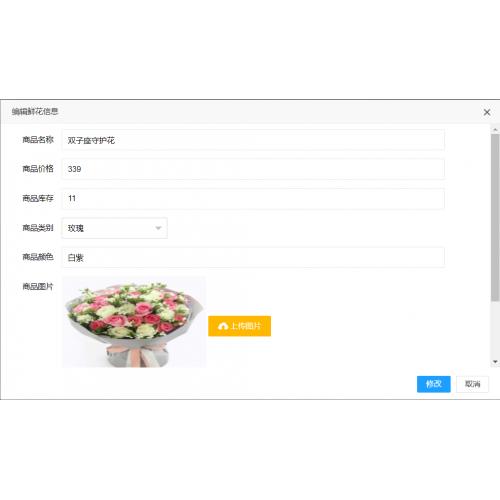Click the dialog's vertical scrollbar thumb
500x500 pixels.
pyautogui.click(x=495, y=218)
